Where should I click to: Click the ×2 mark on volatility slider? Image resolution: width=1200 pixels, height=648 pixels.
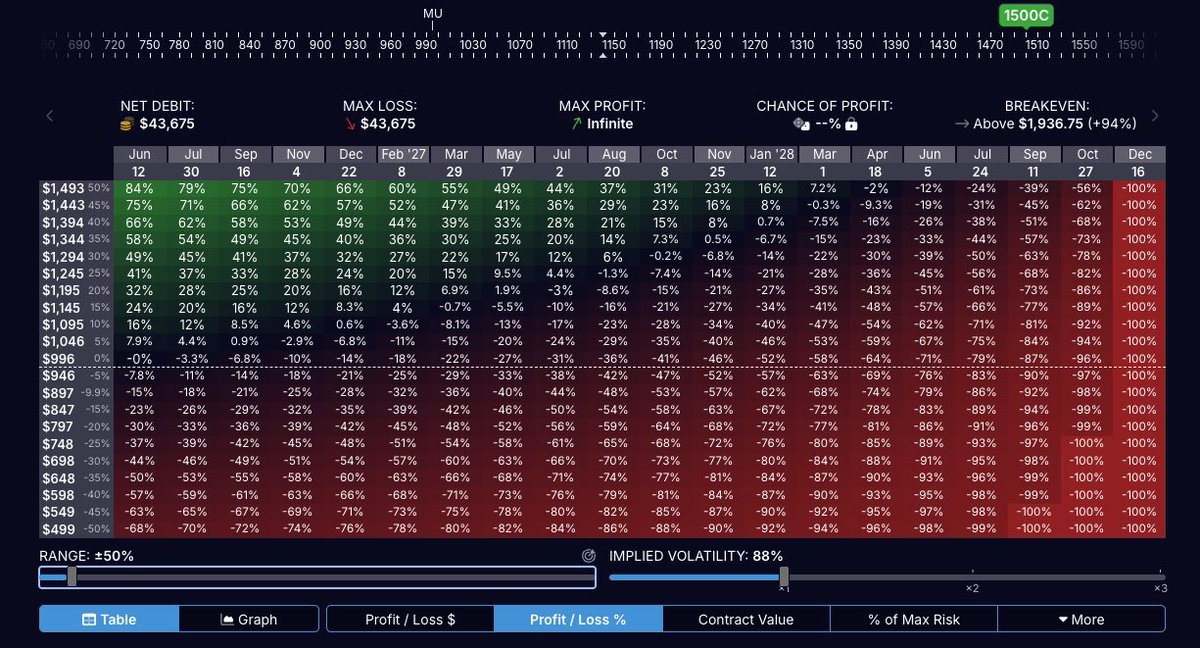point(972,588)
